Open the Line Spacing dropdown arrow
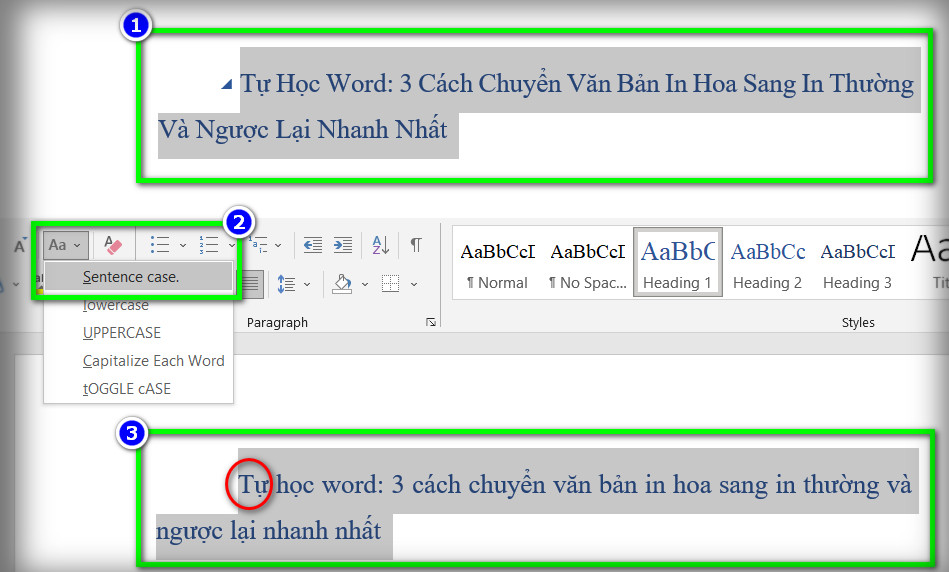 pyautogui.click(x=307, y=284)
